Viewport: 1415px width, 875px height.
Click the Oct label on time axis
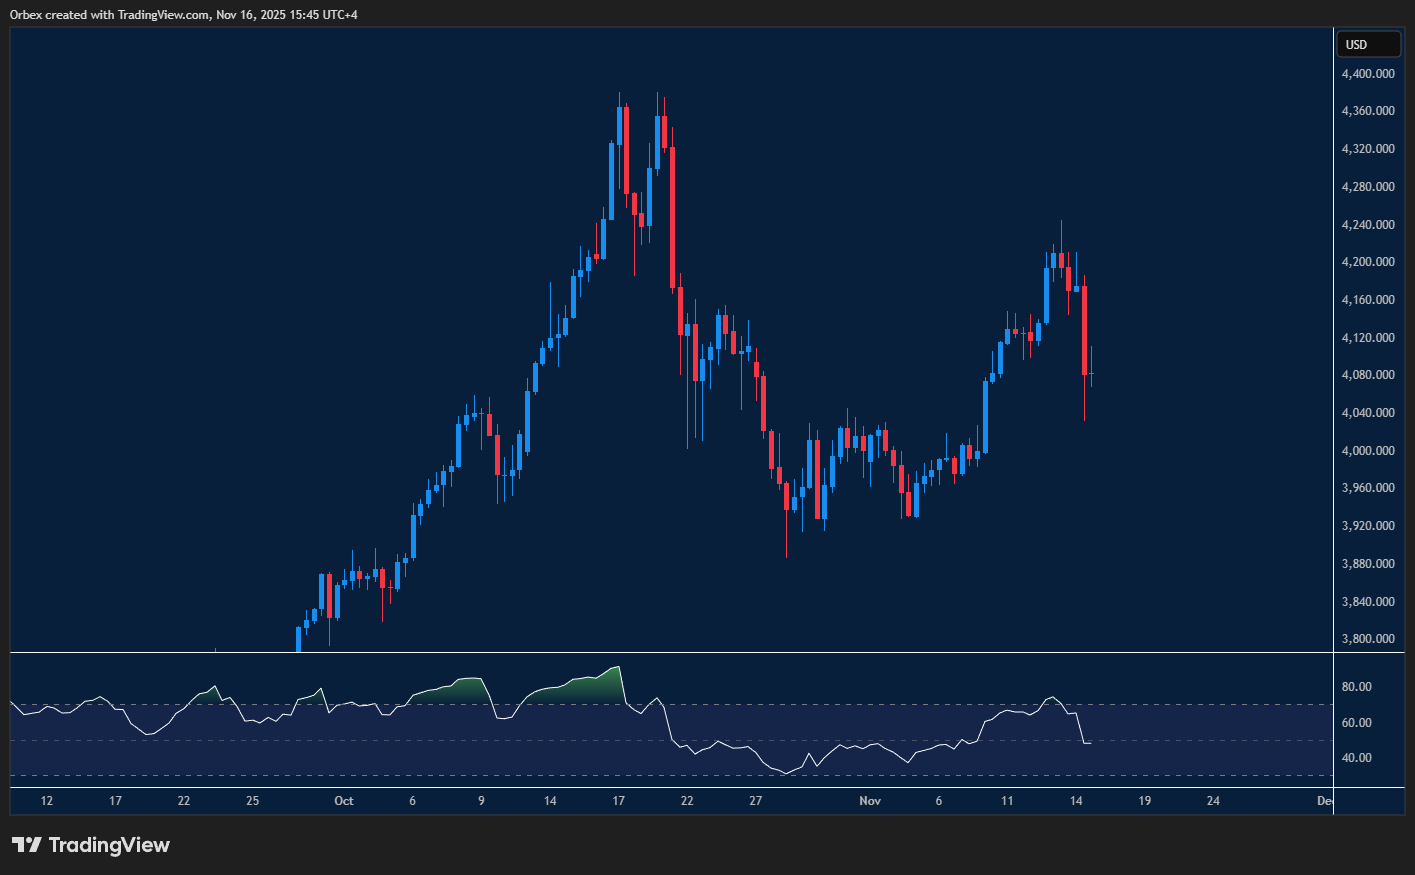coord(344,801)
